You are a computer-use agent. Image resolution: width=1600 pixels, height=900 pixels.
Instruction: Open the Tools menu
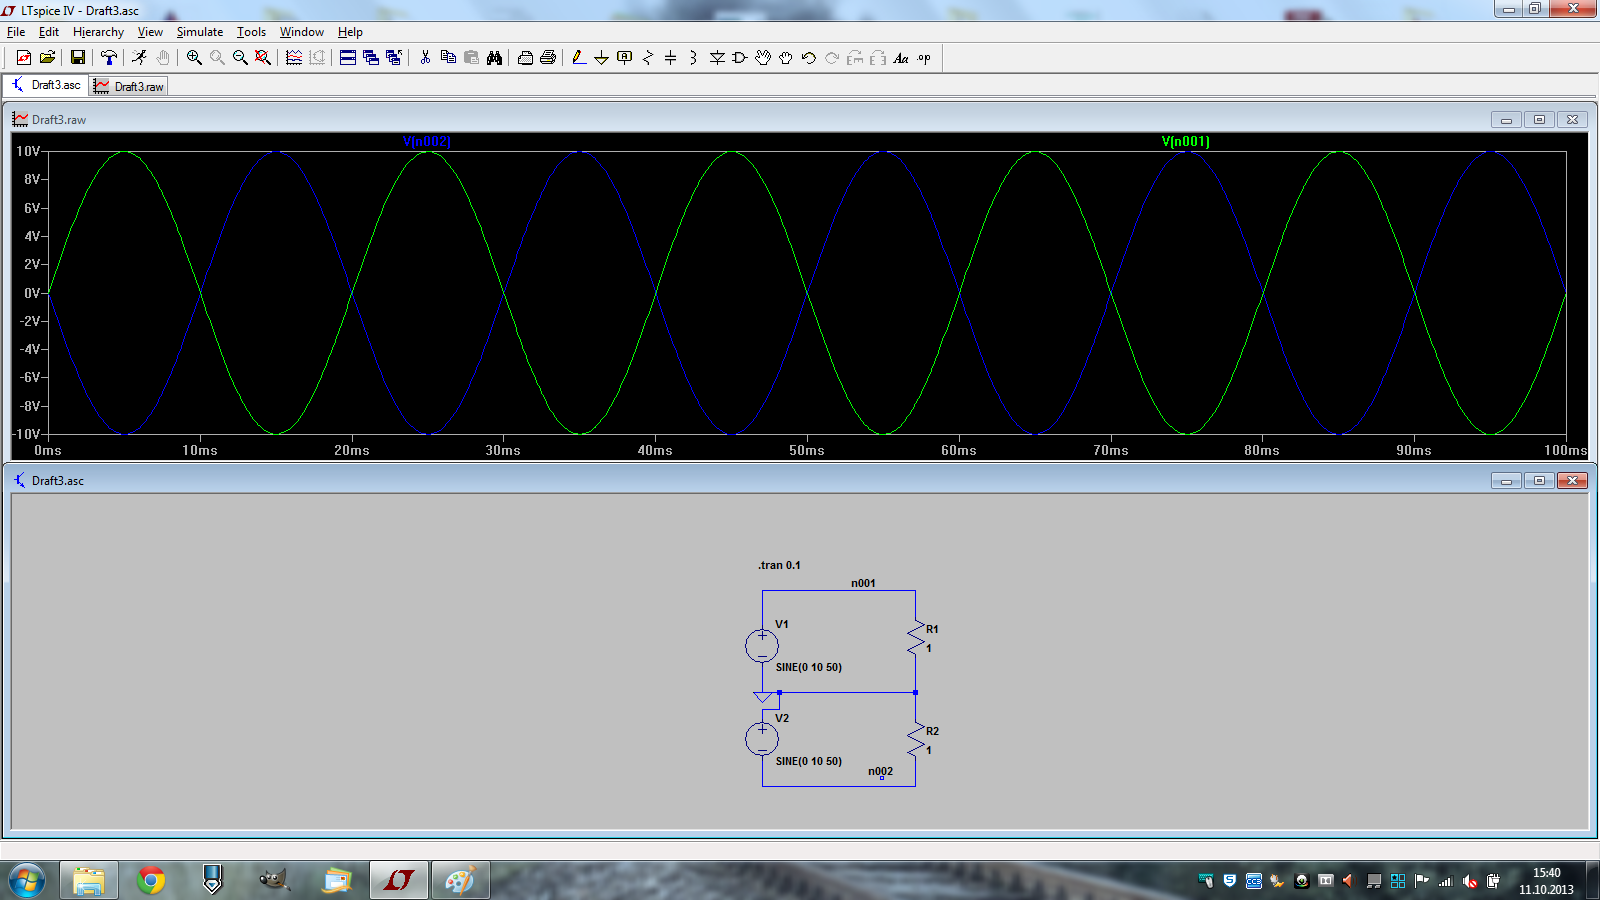point(251,32)
